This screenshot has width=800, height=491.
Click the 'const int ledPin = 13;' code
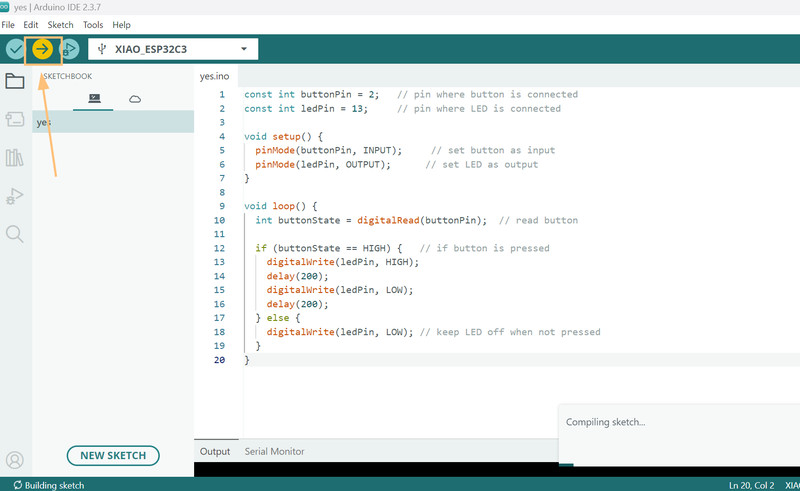(306, 109)
